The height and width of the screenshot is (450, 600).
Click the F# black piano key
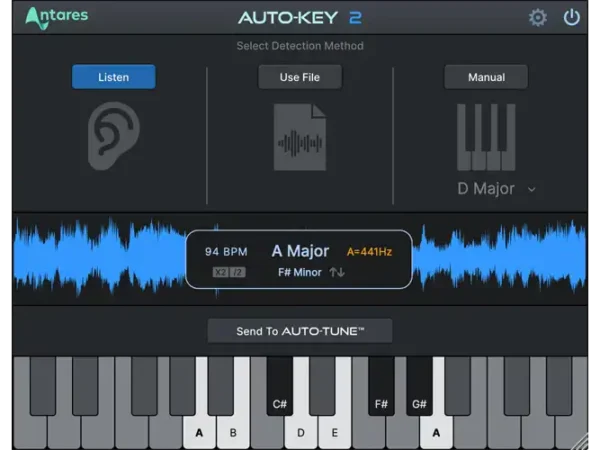coord(381,386)
